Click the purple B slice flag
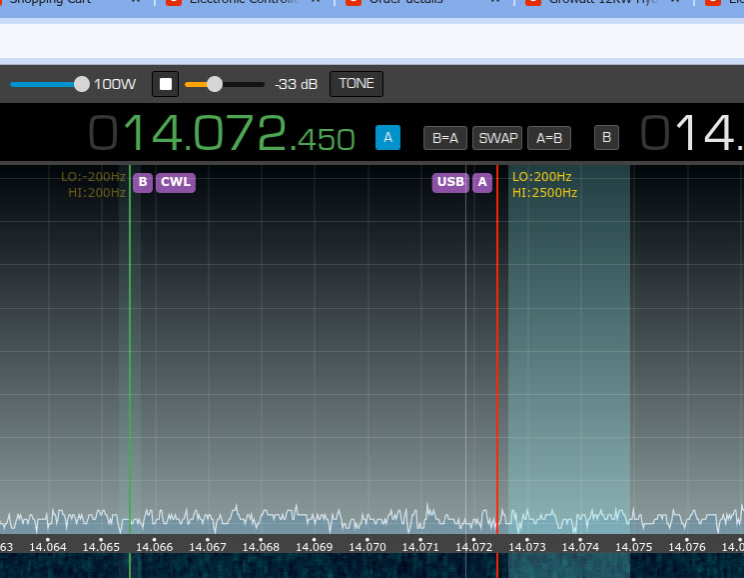Viewport: 744px width, 578px height. [x=143, y=182]
